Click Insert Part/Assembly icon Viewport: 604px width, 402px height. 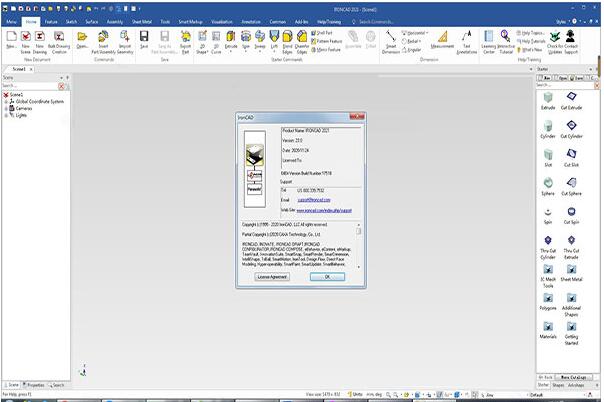point(103,37)
